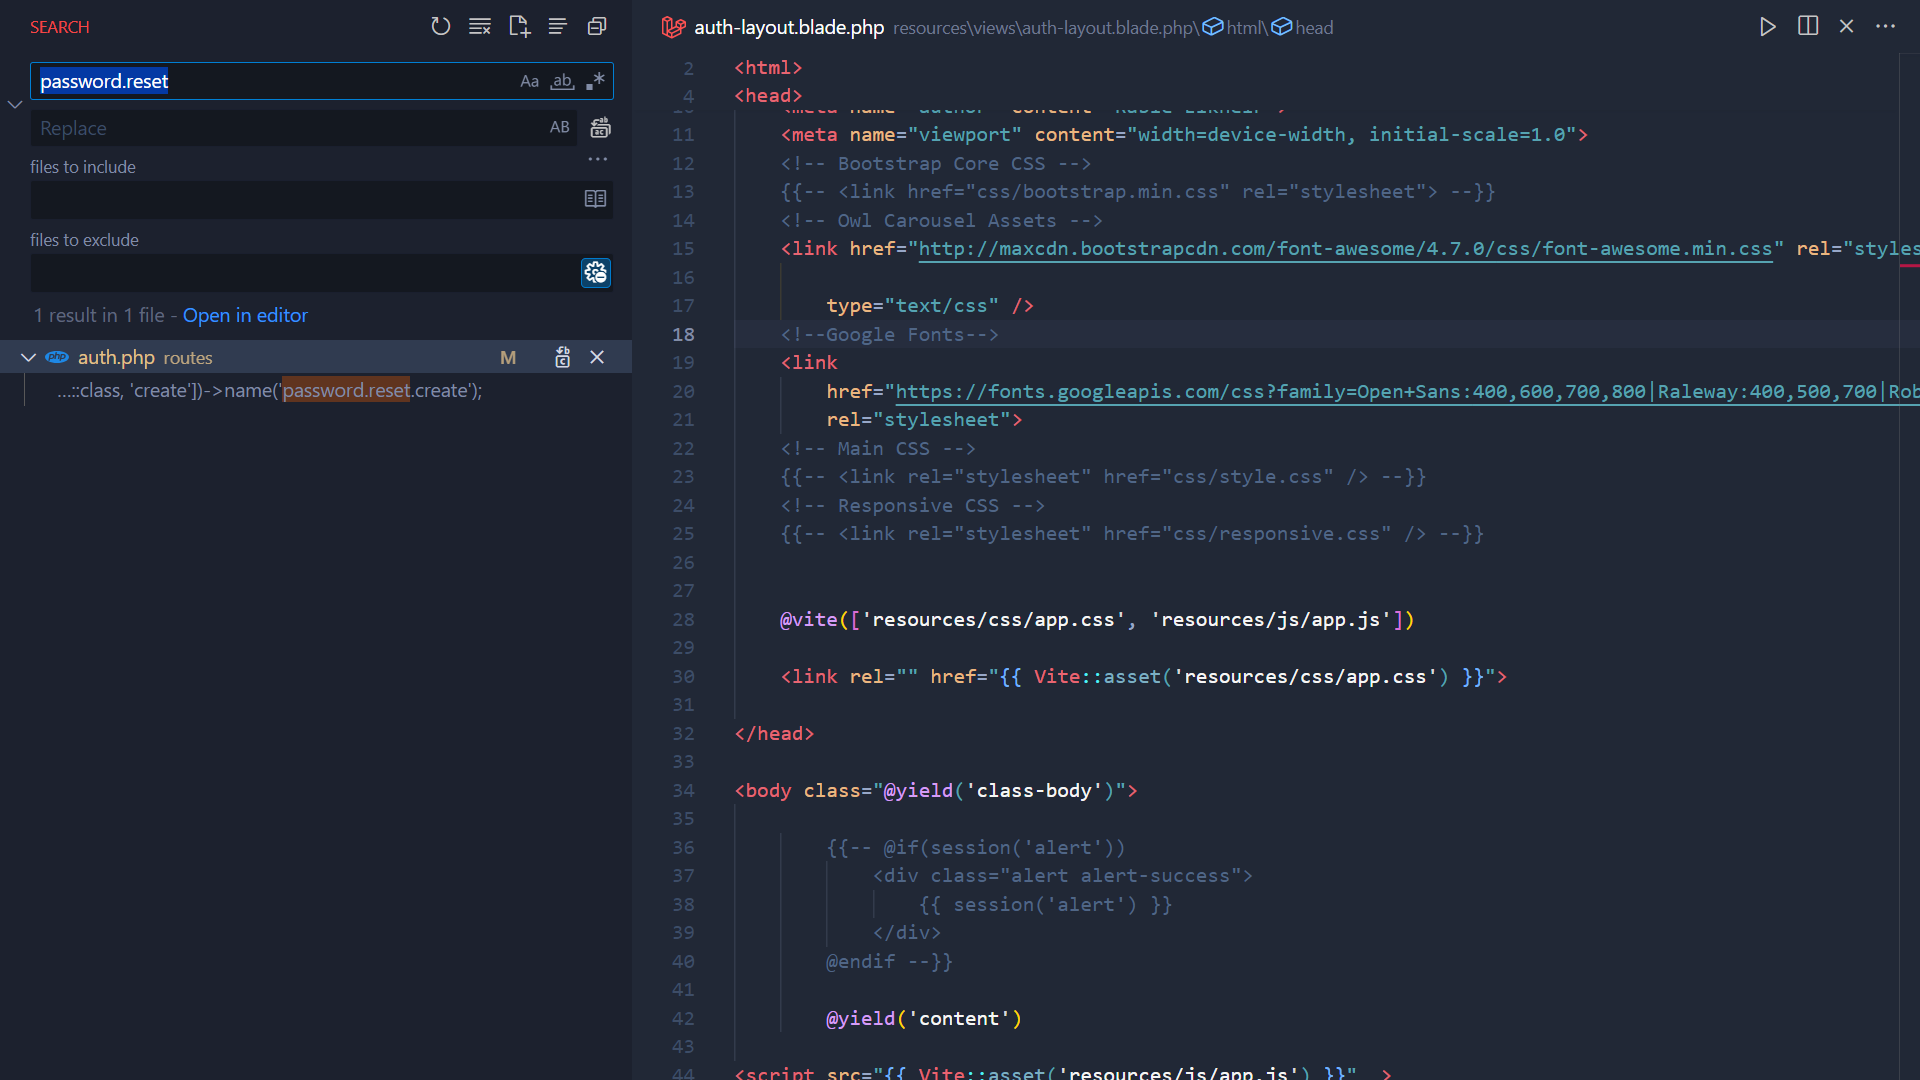This screenshot has height=1080, width=1920.
Task: Run the file with play icon
Action: [1768, 27]
